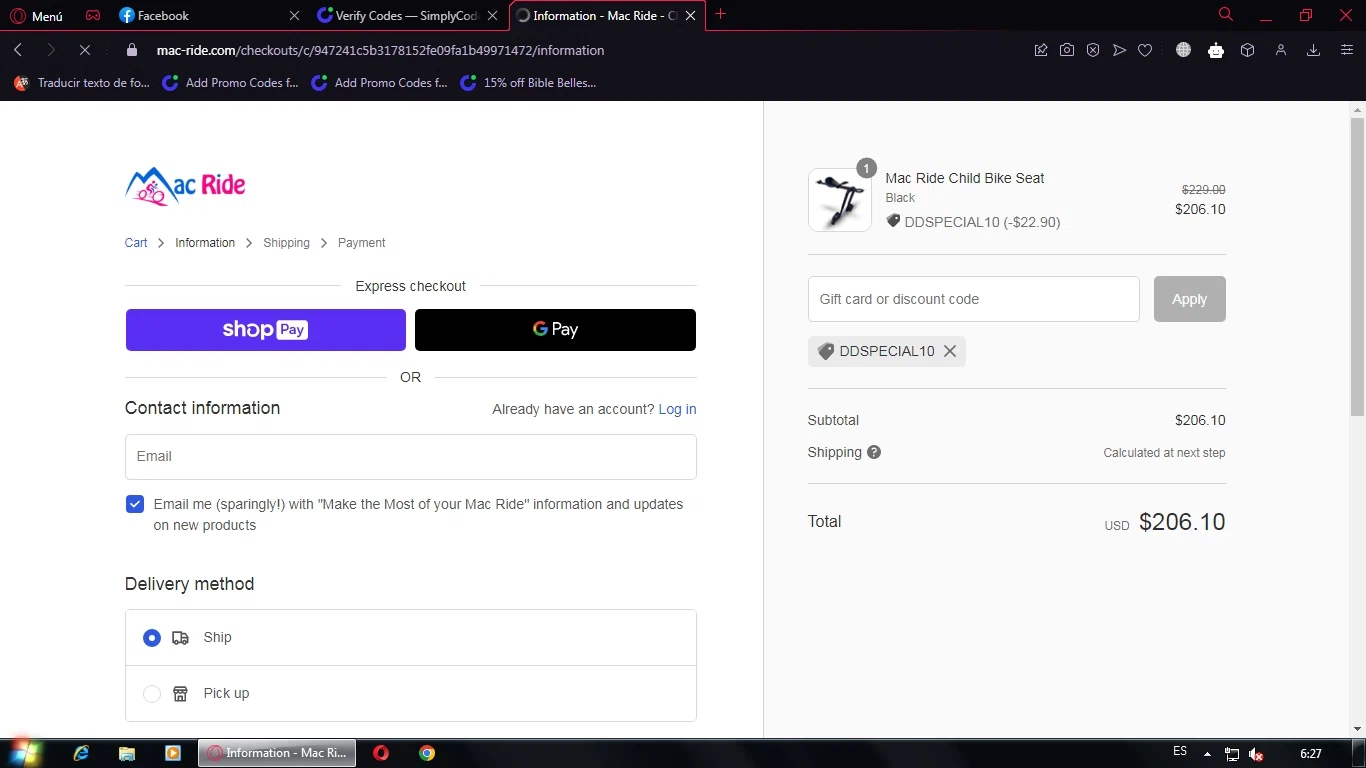
Task: Open the 'Traducir texto de fo...' bookmark
Action: click(82, 83)
